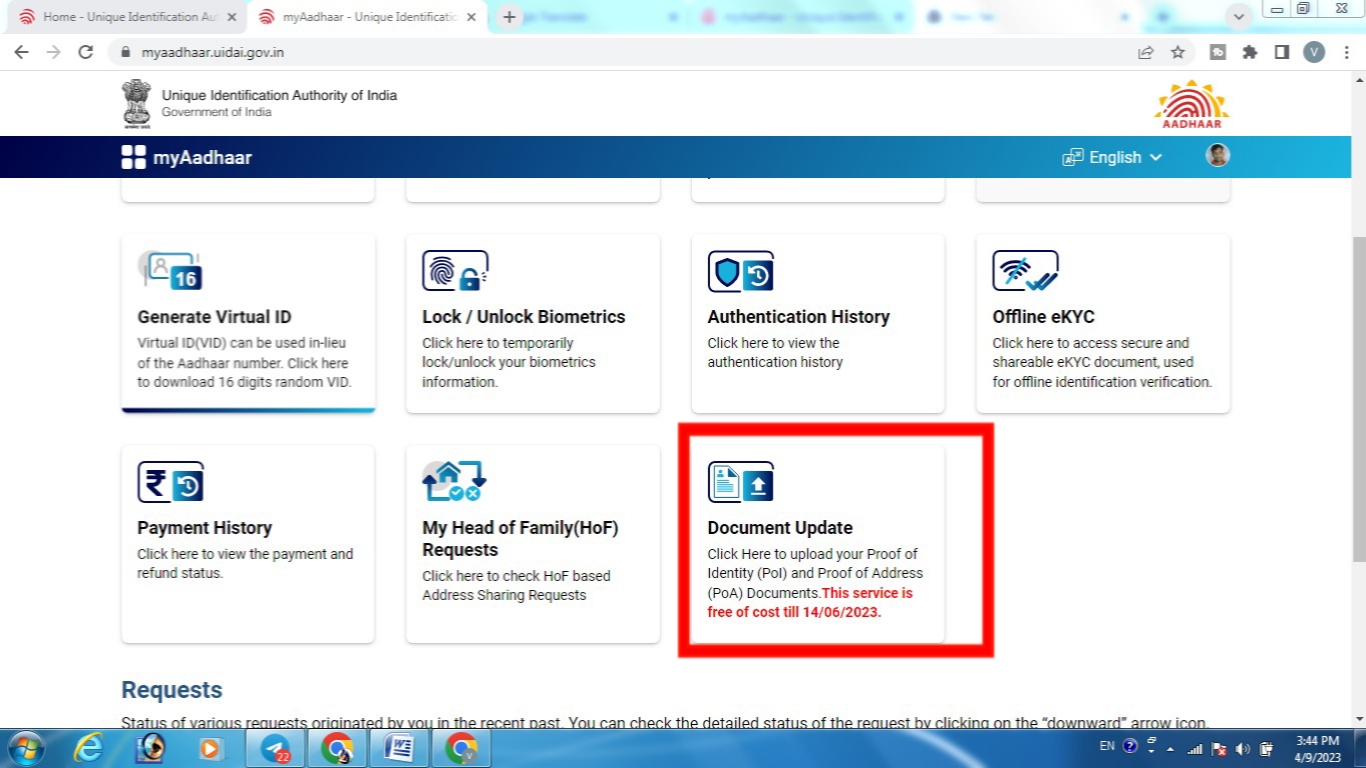
Task: Open the Chrome side panel icon
Action: 1282,52
